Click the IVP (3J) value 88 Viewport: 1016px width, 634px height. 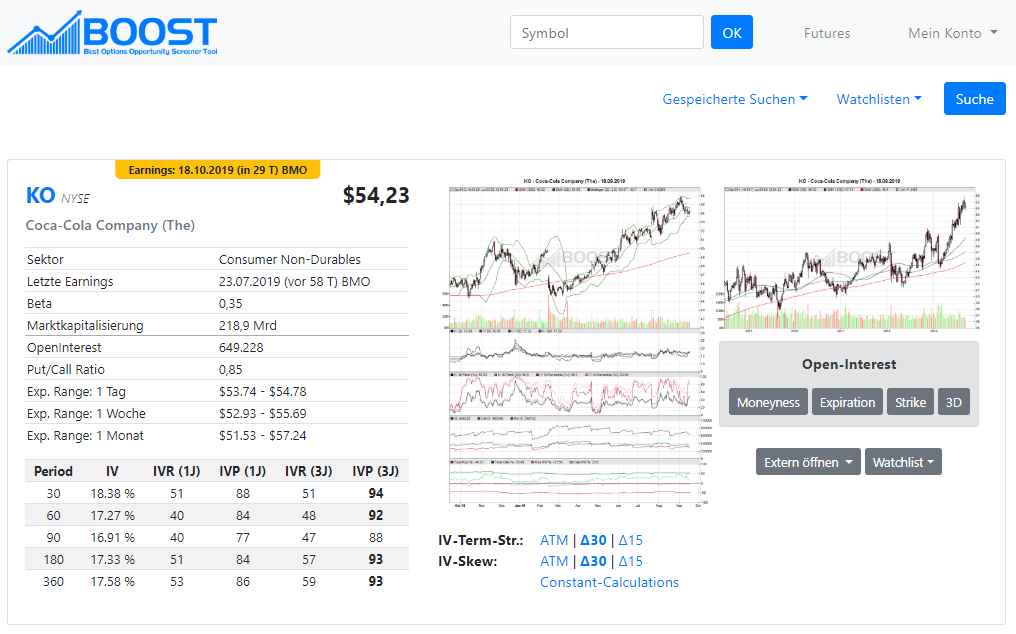(376, 537)
